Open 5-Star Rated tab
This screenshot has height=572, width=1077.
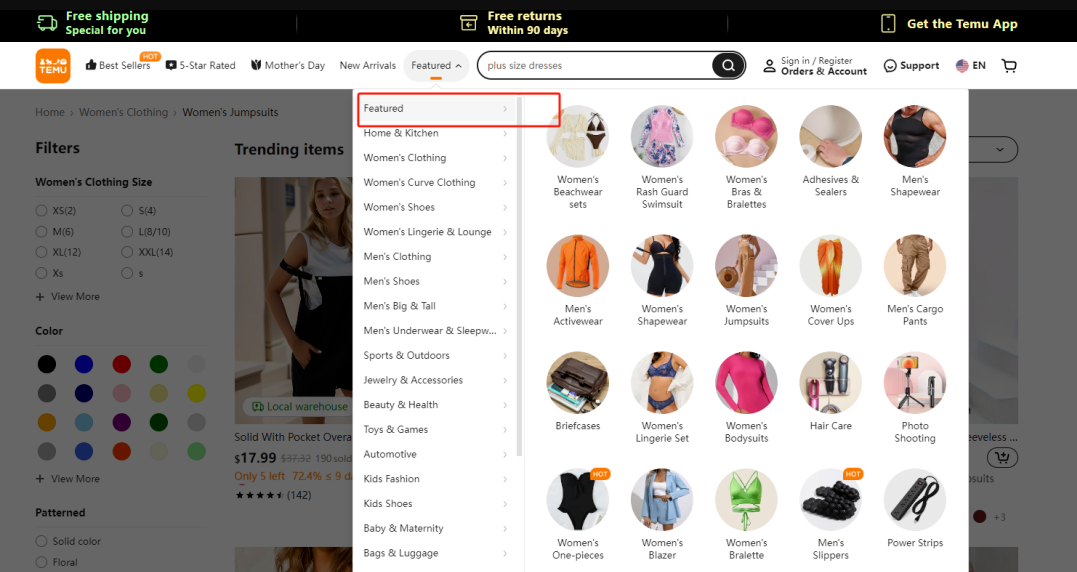coord(201,66)
